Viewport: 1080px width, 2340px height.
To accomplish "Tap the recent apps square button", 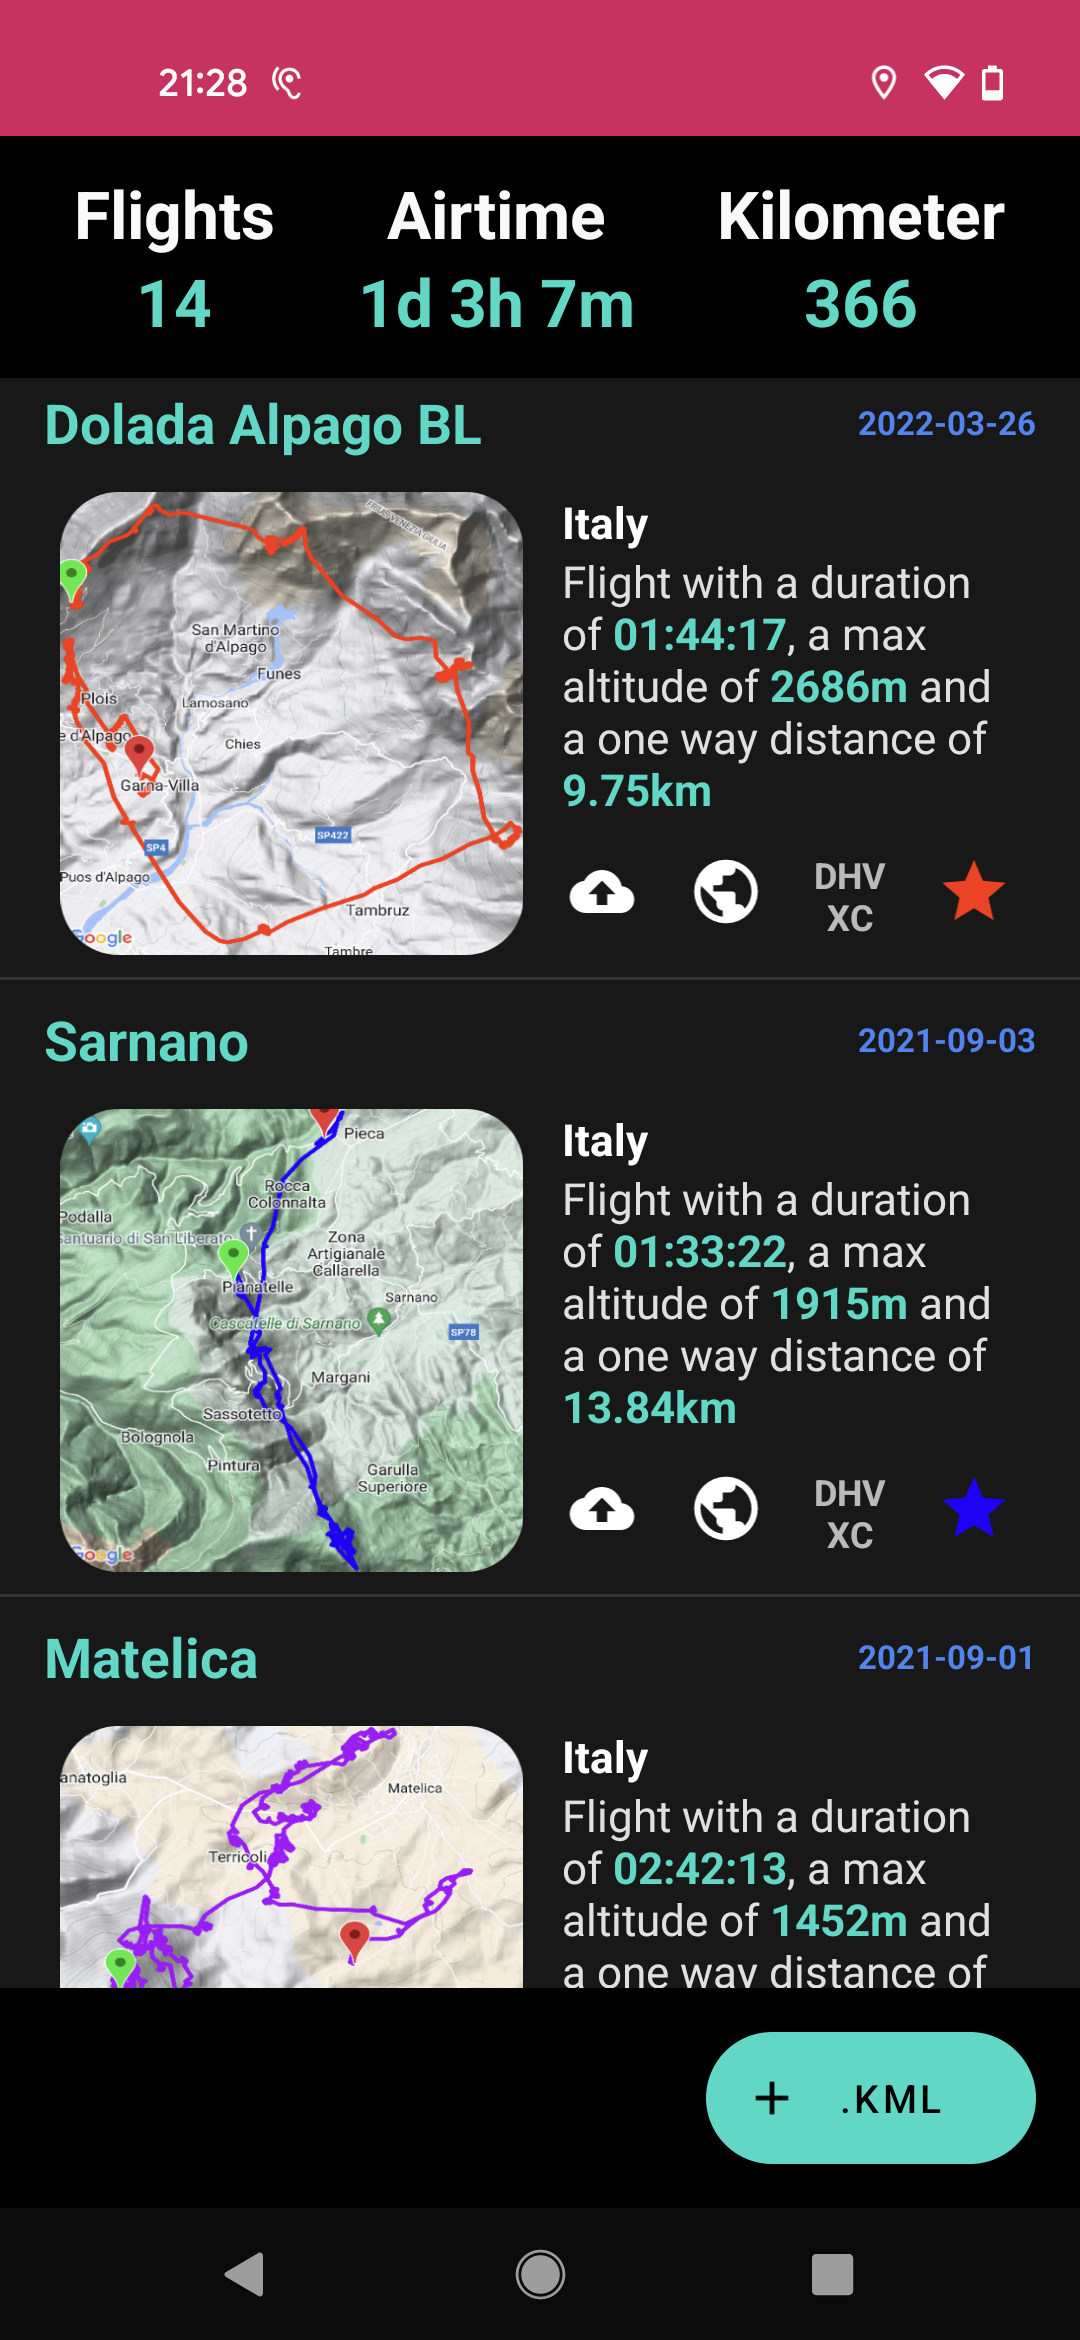I will click(x=832, y=2274).
